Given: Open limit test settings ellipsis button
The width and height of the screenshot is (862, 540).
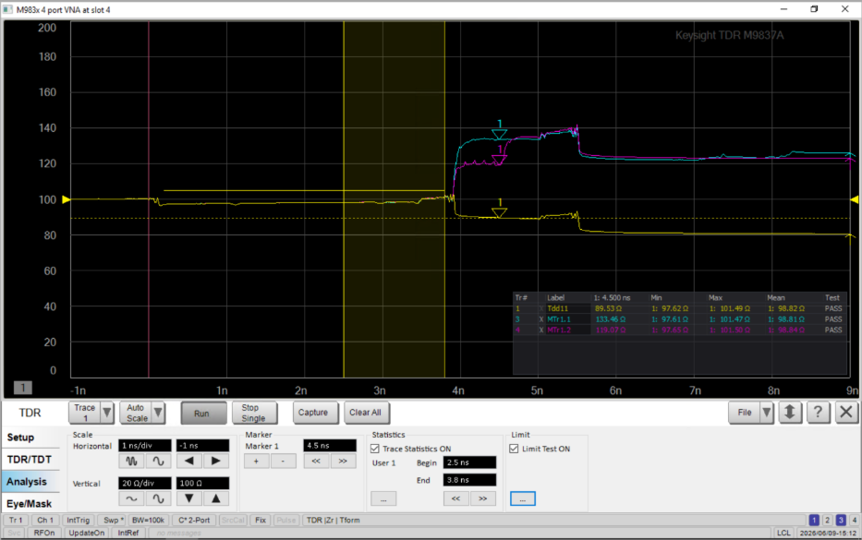Looking at the screenshot, I should pos(523,499).
